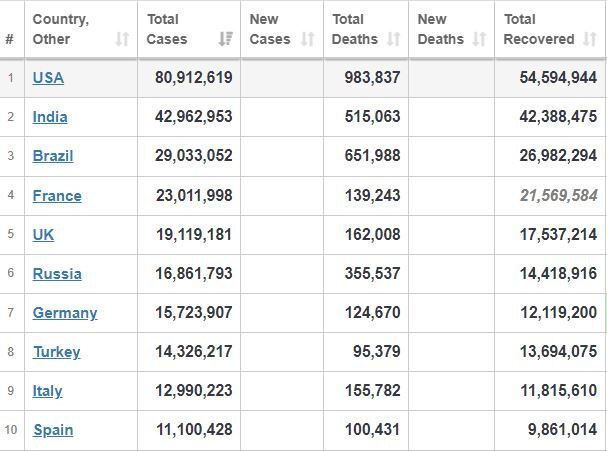The width and height of the screenshot is (607, 451).
Task: Open the Italy country page
Action: click(48, 391)
